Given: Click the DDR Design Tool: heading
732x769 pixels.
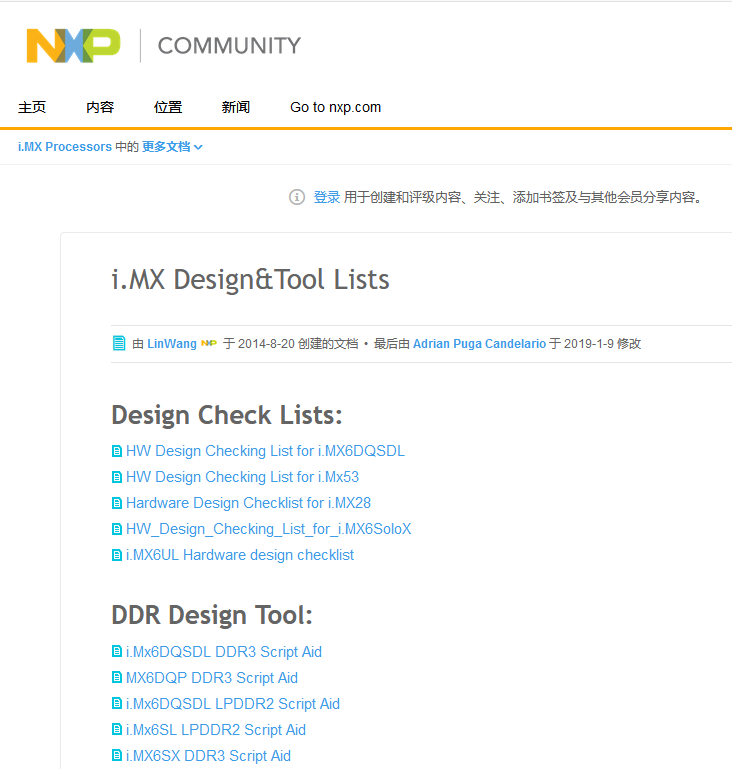Looking at the screenshot, I should point(212,615).
